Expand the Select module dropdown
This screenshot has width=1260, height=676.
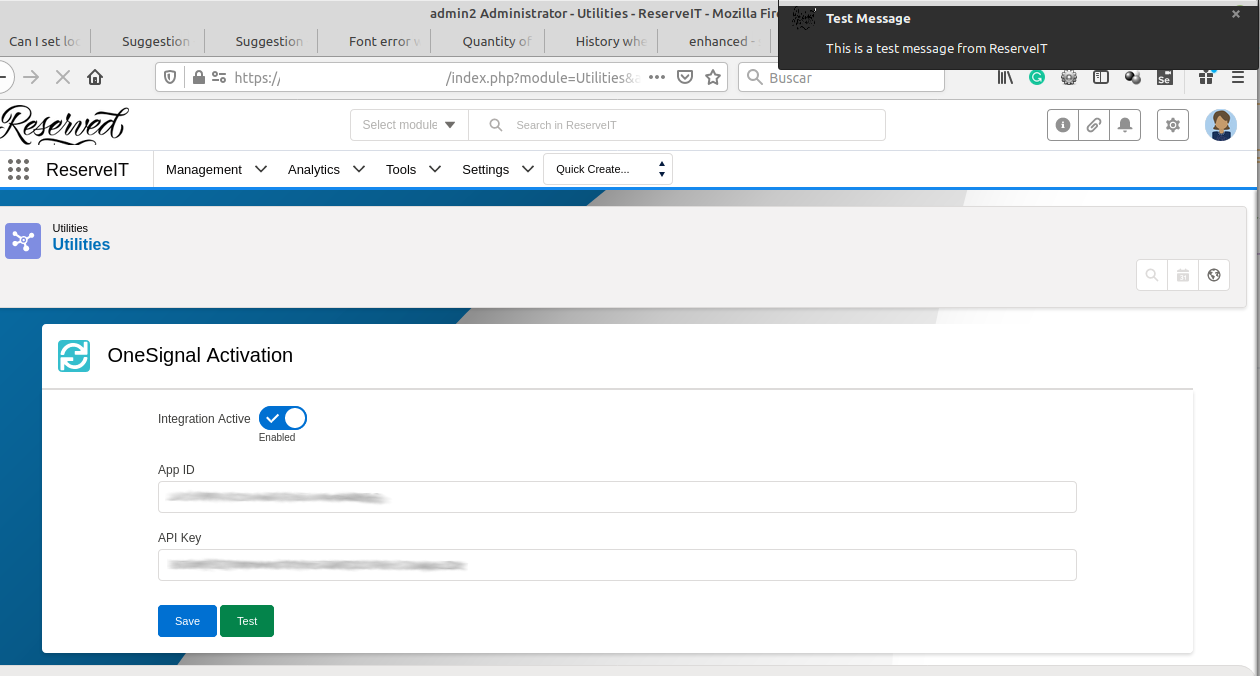pos(409,125)
